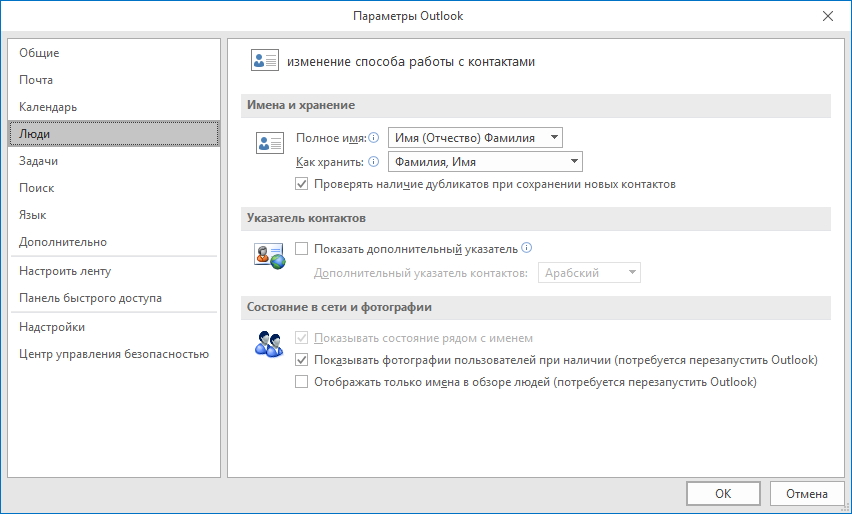Click the info icon next to Как хранить

coord(373,161)
